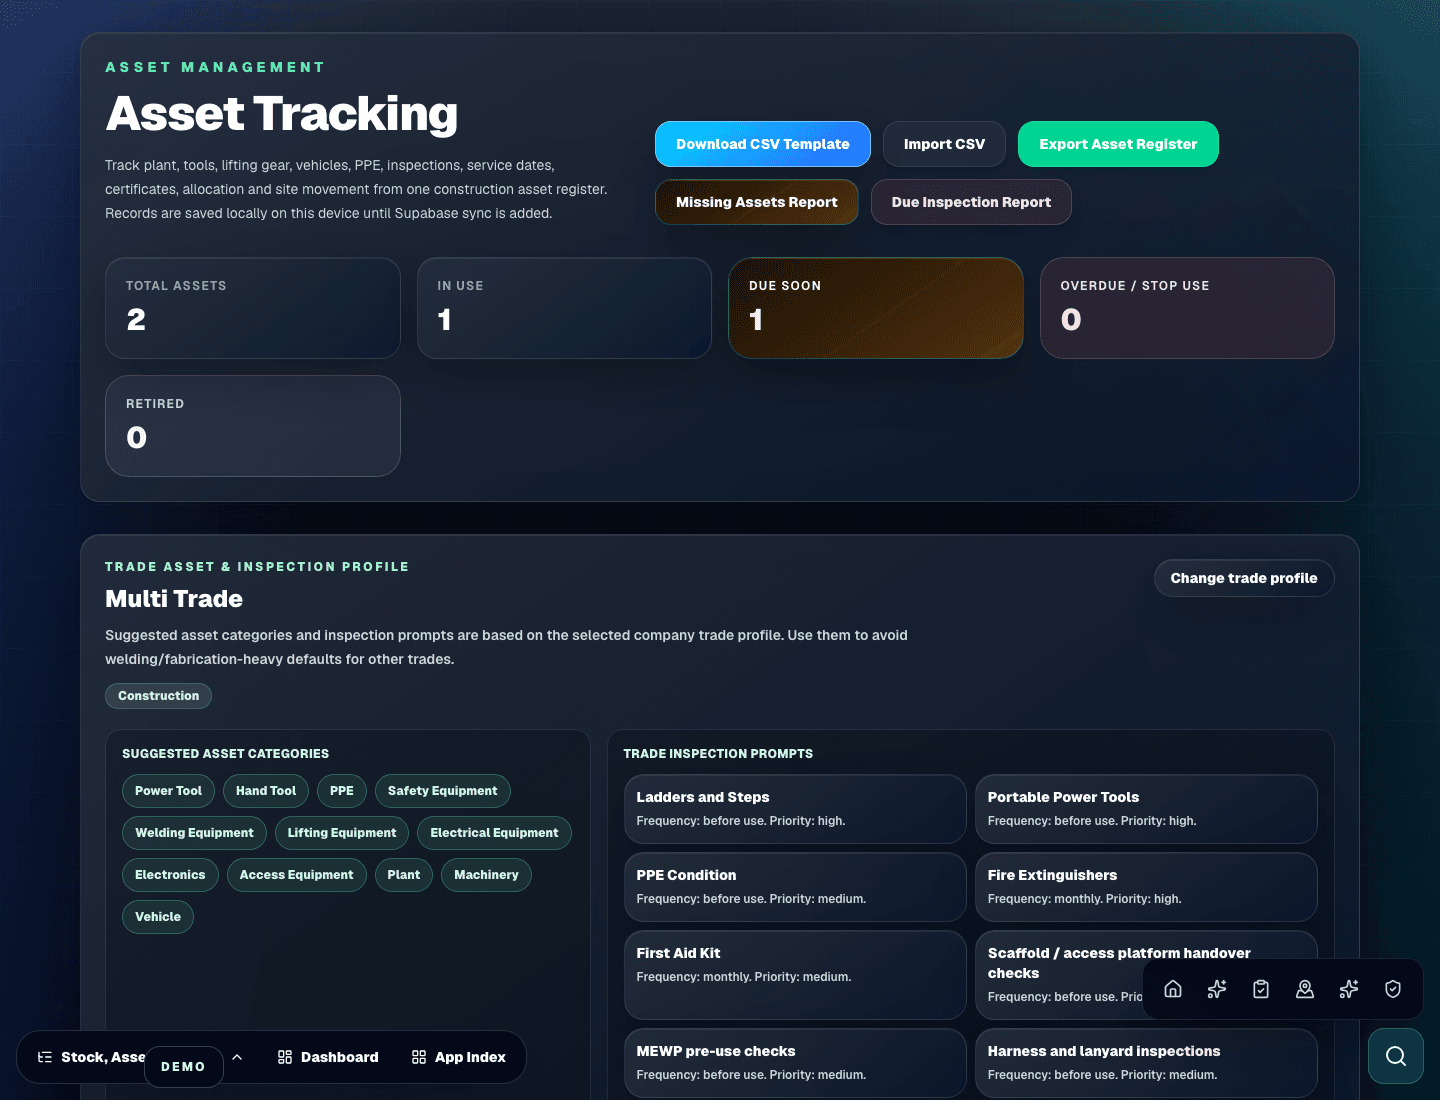The height and width of the screenshot is (1100, 1440).
Task: Select the Total Assets stat card
Action: tap(253, 308)
